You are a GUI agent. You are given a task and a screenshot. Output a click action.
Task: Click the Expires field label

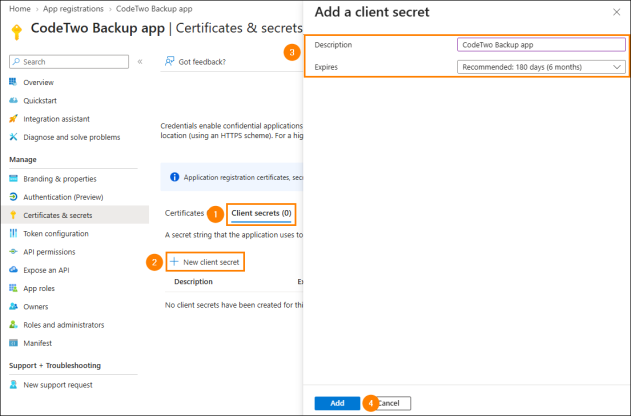click(x=326, y=67)
